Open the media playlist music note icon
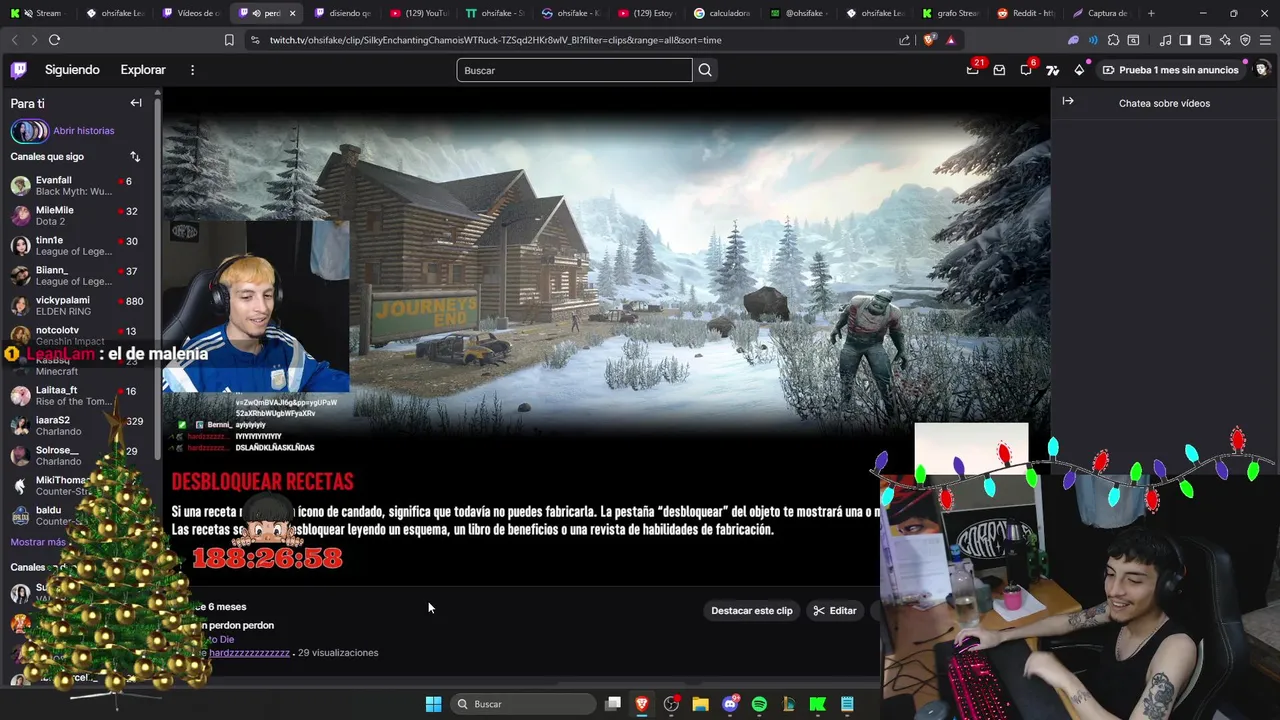Image resolution: width=1280 pixels, height=720 pixels. click(x=1165, y=40)
